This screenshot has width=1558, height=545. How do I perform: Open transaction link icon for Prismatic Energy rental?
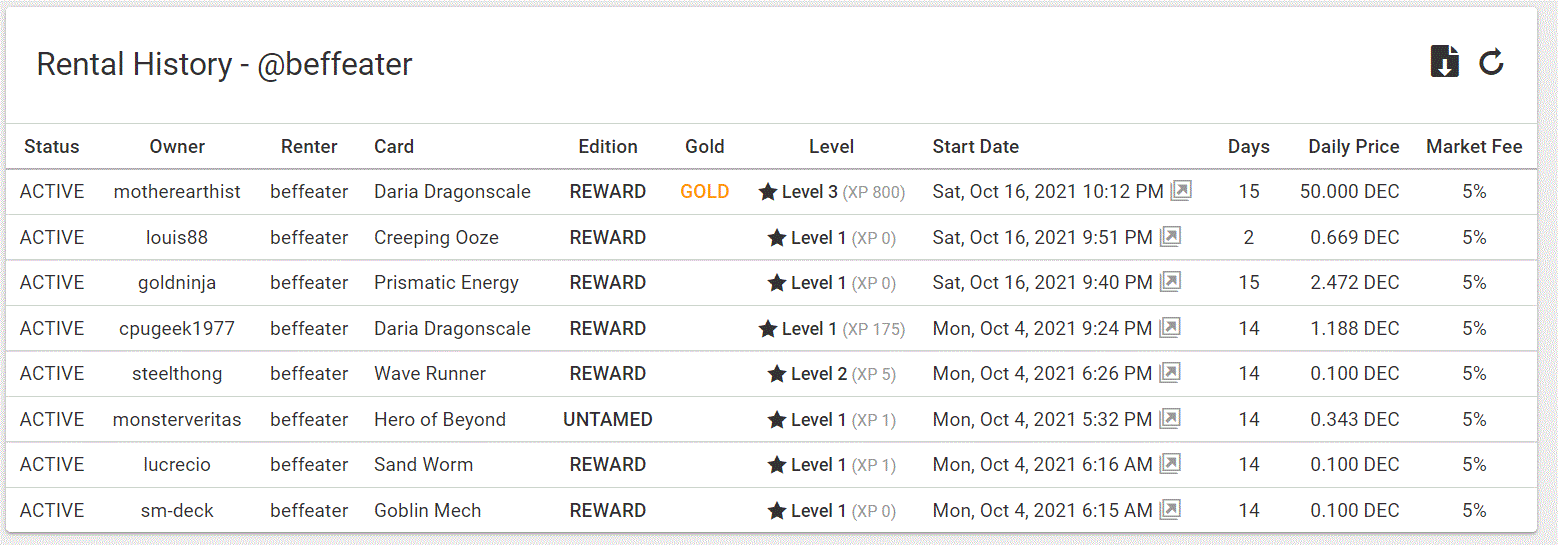[x=1170, y=282]
